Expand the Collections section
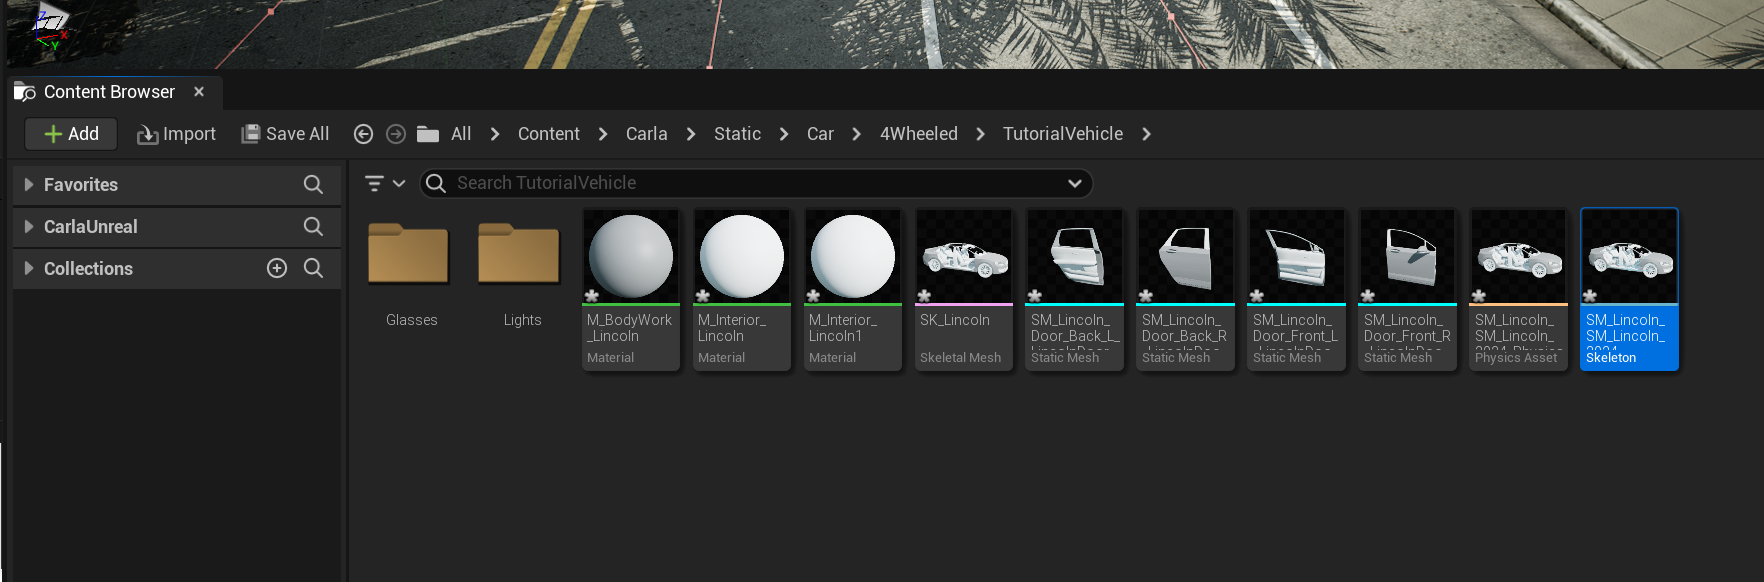The width and height of the screenshot is (1764, 582). click(29, 268)
